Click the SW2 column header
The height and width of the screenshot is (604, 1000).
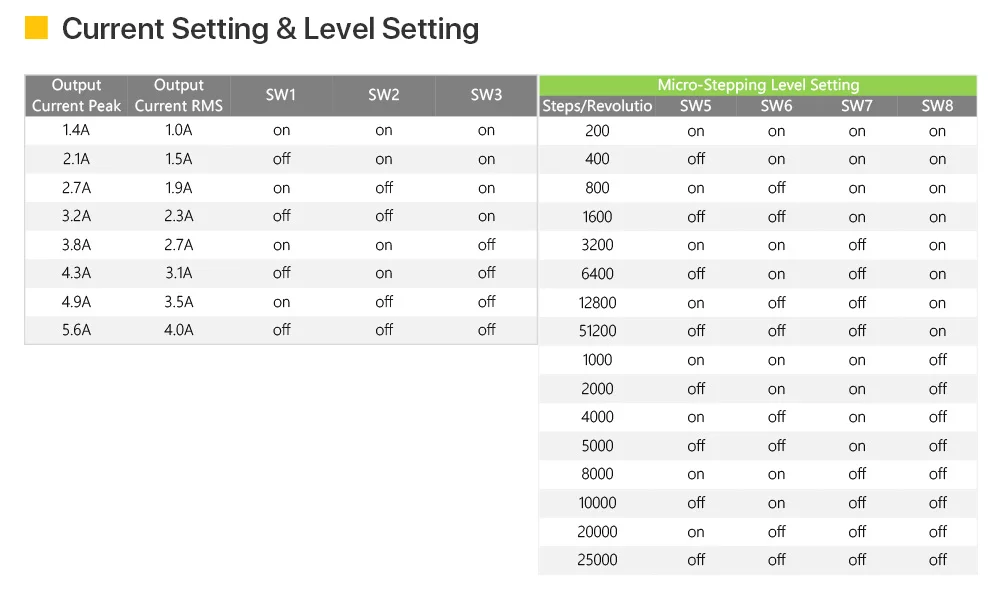383,95
